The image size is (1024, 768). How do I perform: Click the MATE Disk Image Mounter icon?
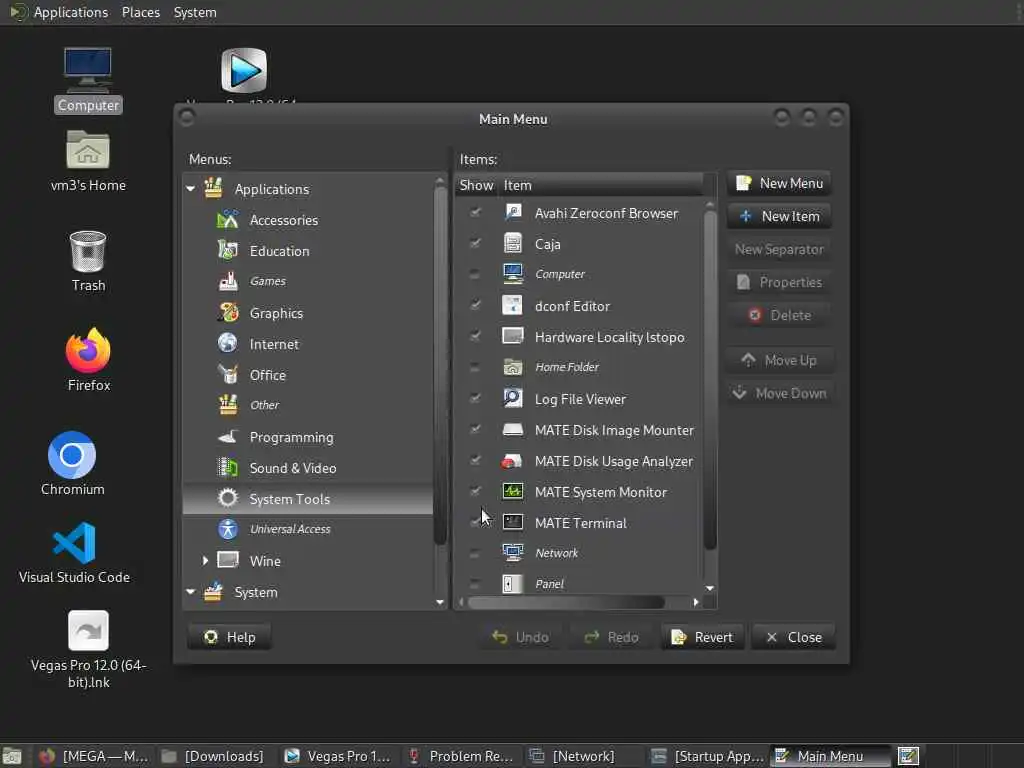point(513,429)
